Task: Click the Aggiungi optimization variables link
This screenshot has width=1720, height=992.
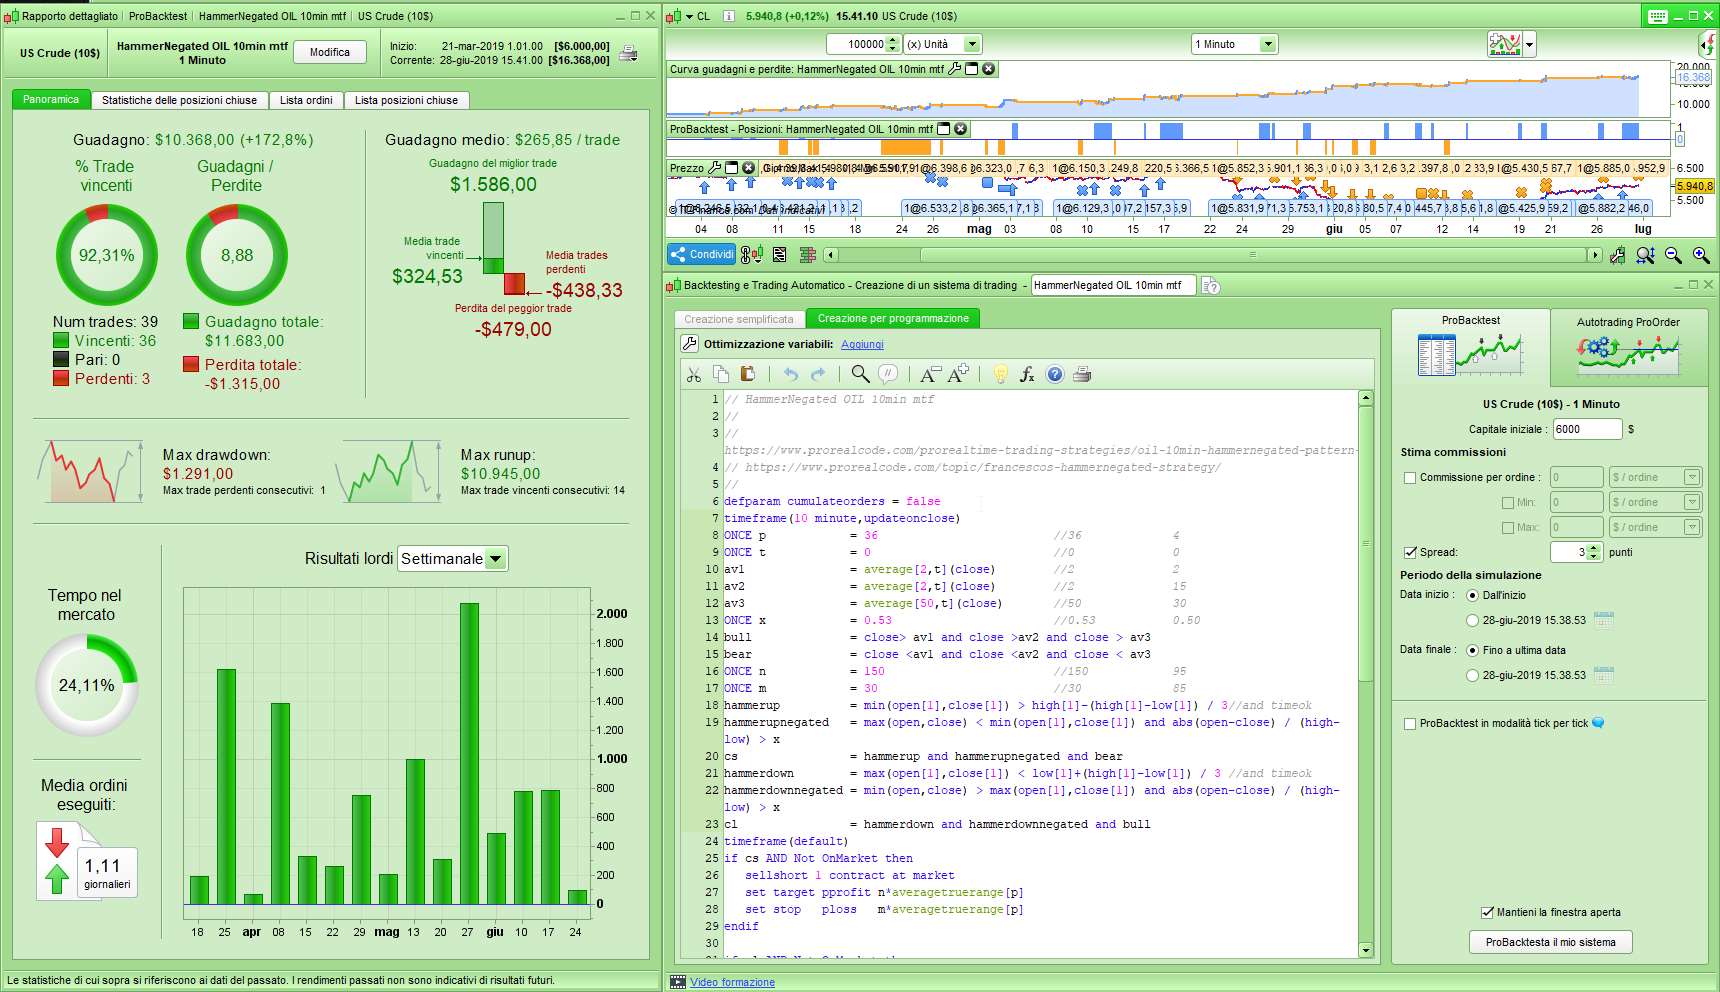Action: [862, 344]
